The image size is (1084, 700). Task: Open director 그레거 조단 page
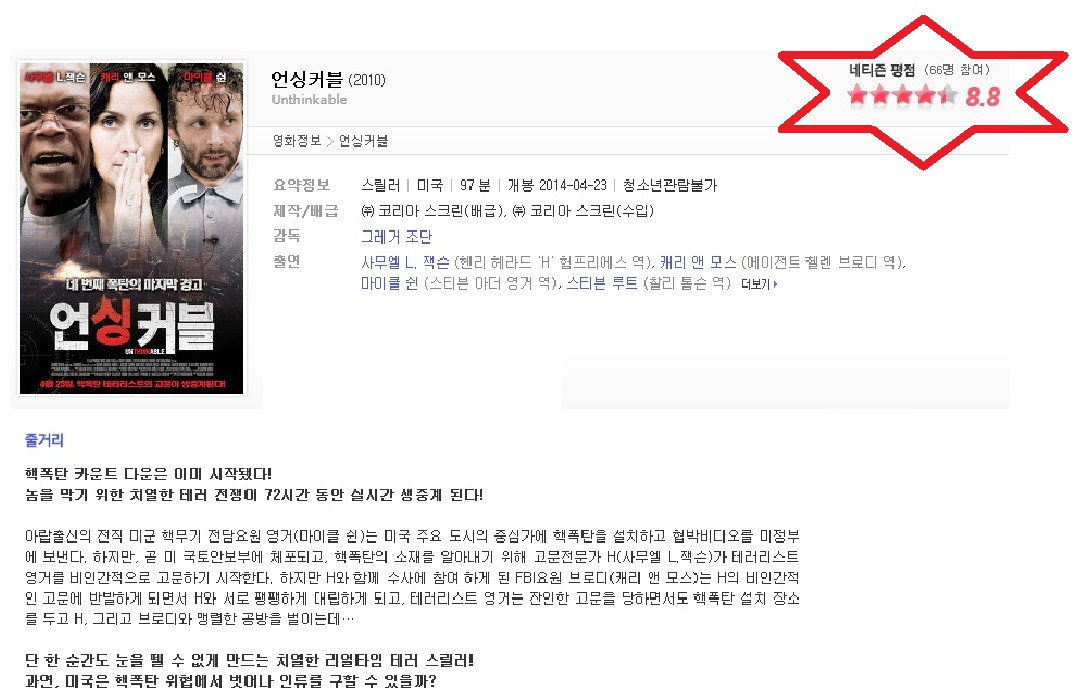[x=396, y=236]
